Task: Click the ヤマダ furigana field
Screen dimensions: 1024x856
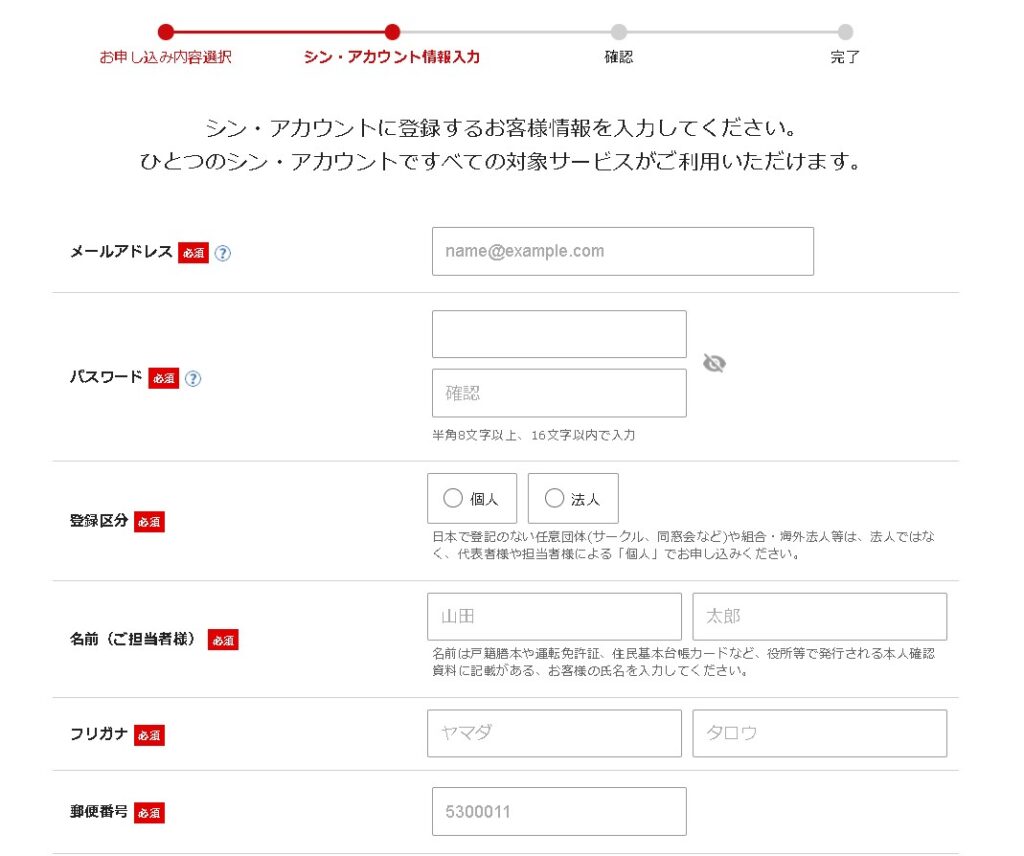Action: point(554,733)
